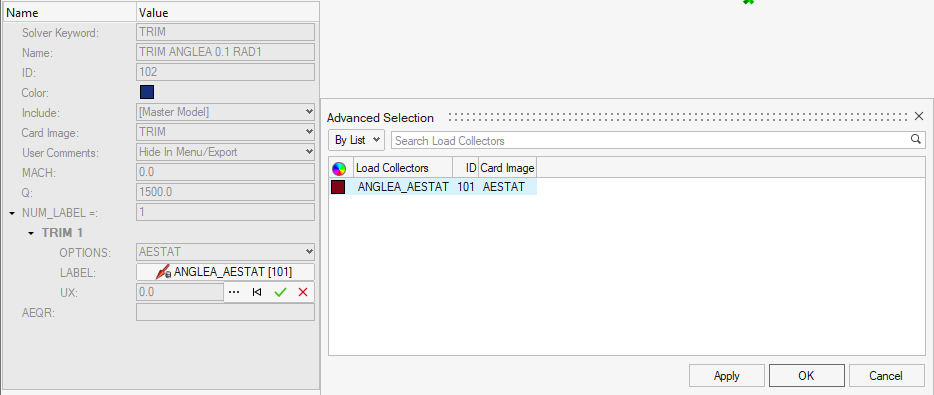
Task: Click the dark red ANGLEA_AESTAT color swatch
Action: (338, 187)
